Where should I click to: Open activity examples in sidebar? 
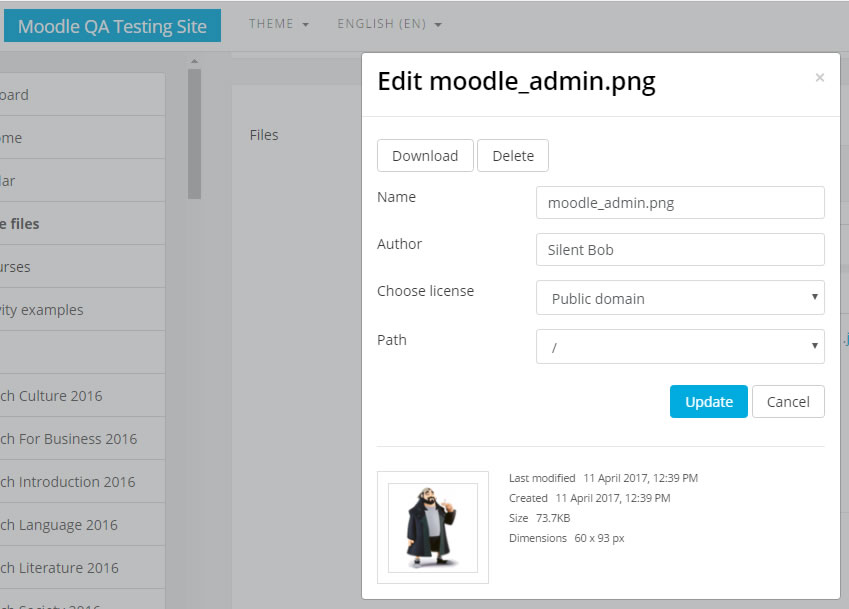click(x=82, y=310)
